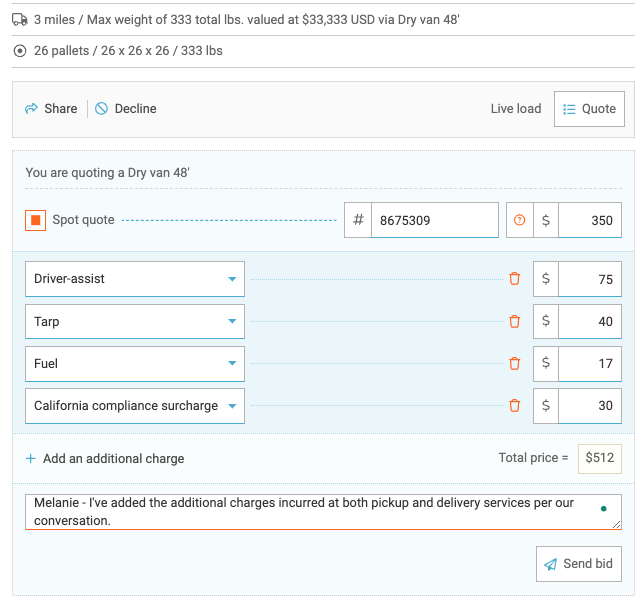Screen dimensions: 641x605
Task: Click the hash icon beside quote number
Action: click(x=358, y=220)
